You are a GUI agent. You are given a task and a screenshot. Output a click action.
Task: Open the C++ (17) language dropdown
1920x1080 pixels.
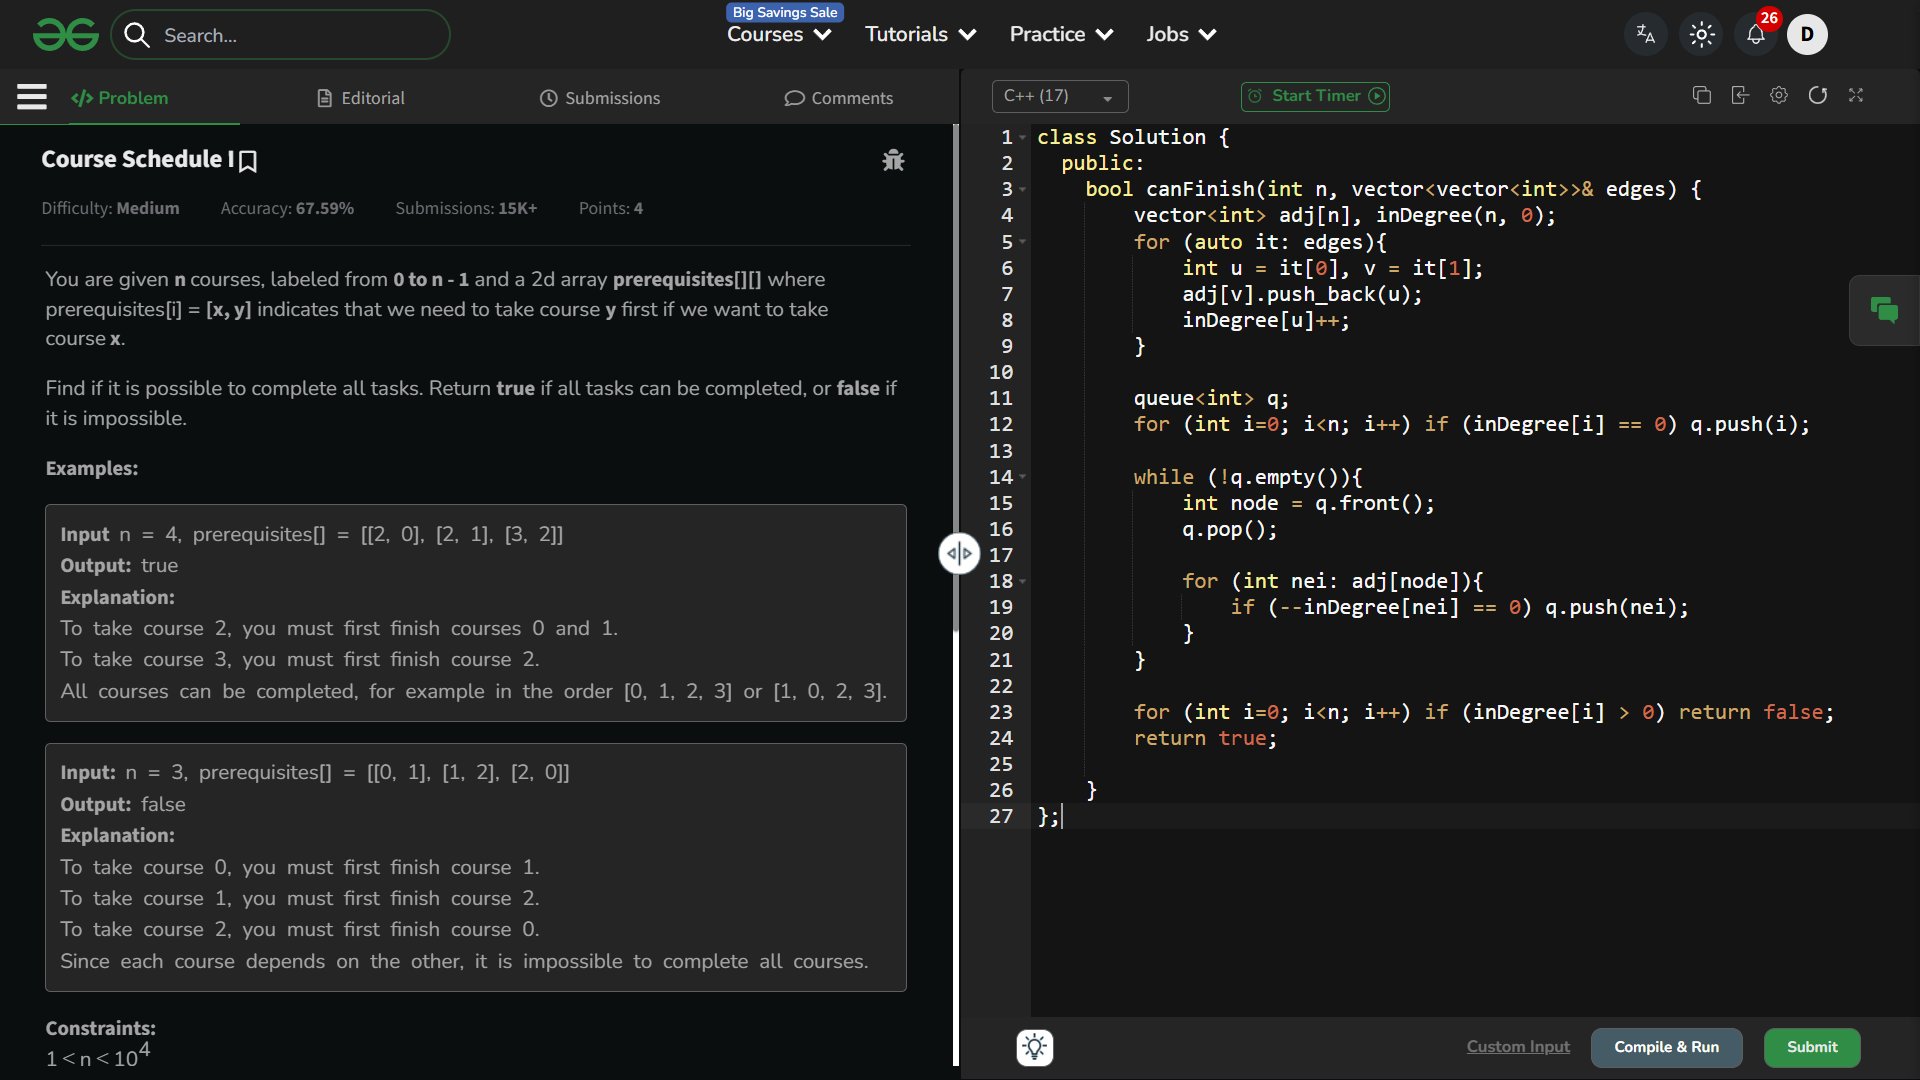click(1059, 96)
